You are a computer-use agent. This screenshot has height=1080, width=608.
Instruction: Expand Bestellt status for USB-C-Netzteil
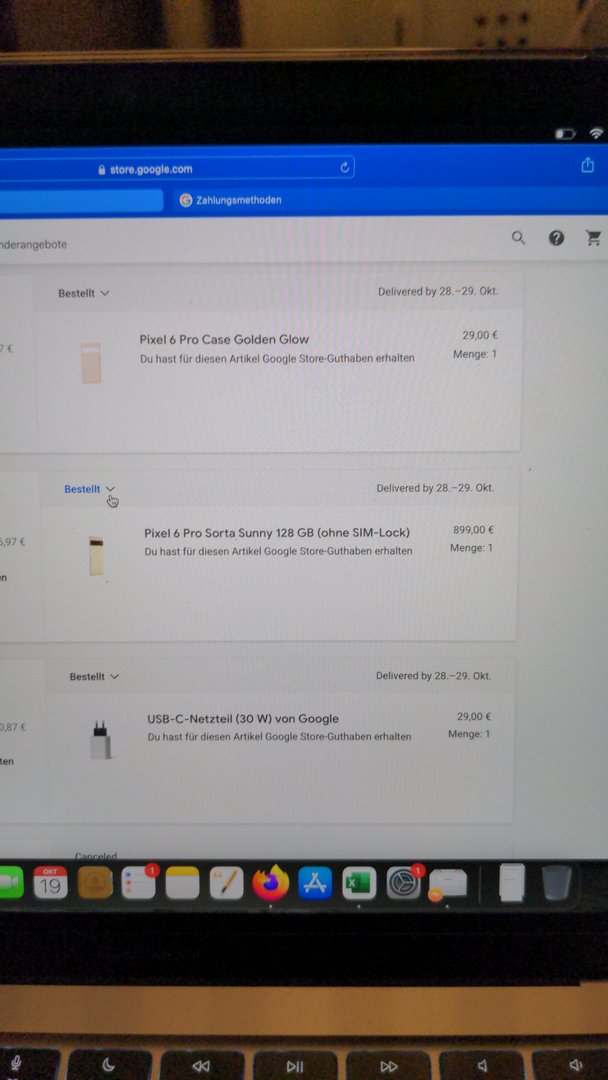tap(94, 677)
